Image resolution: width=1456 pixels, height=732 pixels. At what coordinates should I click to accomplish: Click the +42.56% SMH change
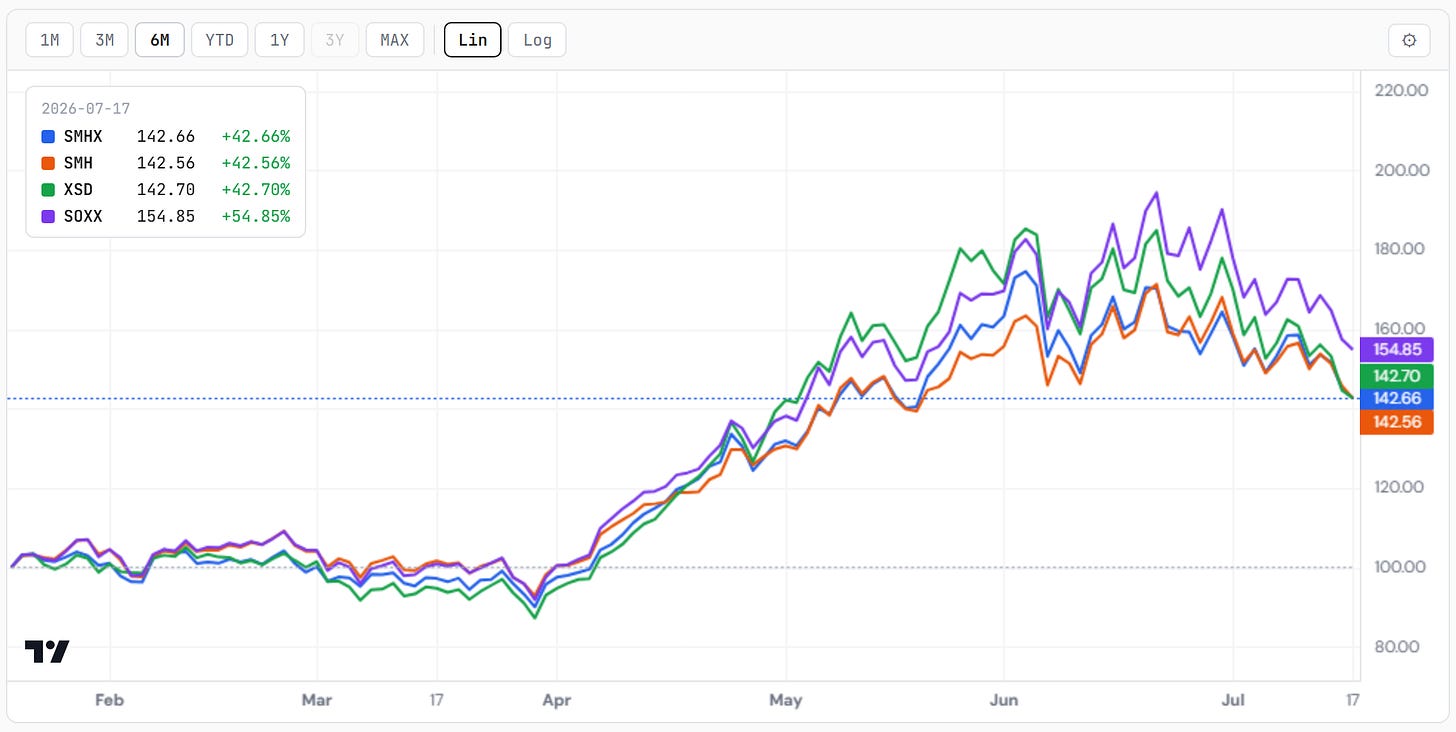pyautogui.click(x=256, y=163)
